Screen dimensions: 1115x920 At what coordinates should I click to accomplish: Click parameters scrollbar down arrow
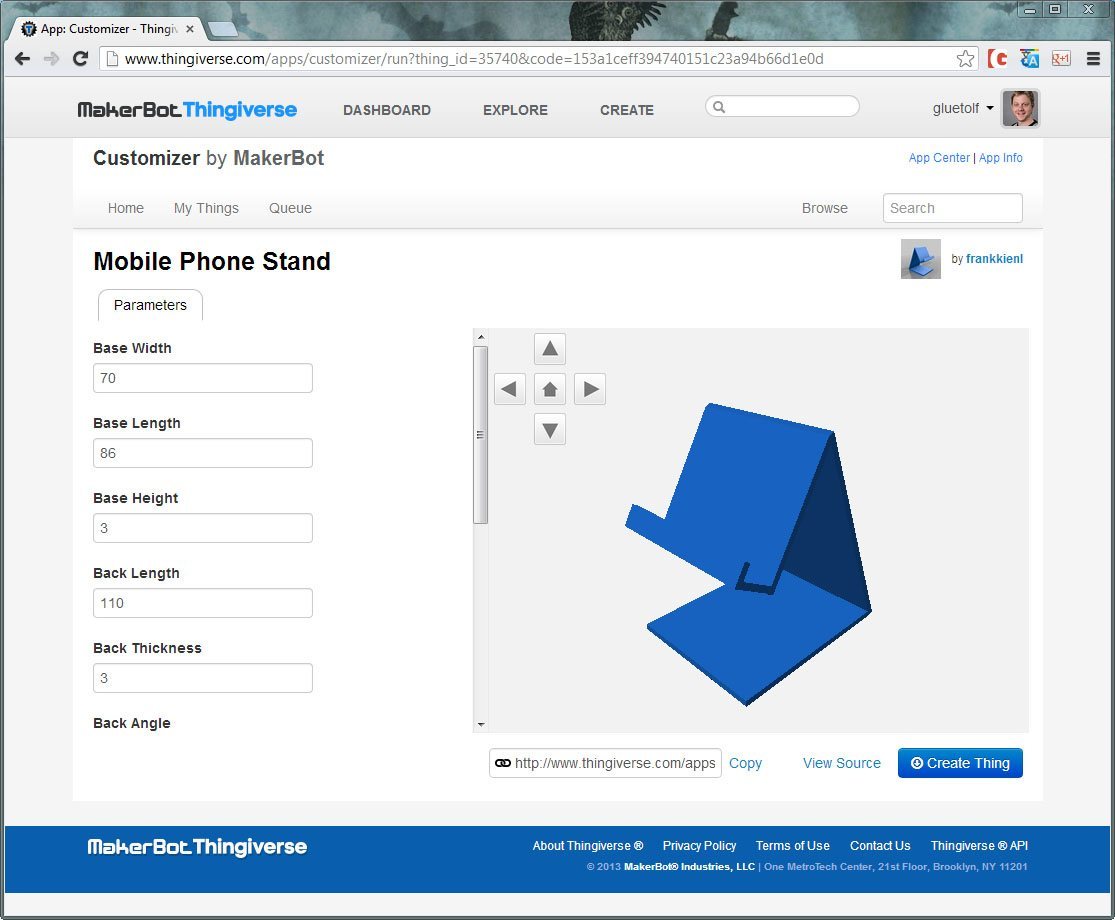click(x=481, y=724)
